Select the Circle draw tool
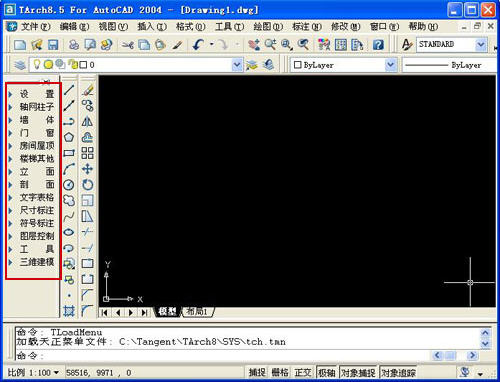Viewport: 500px width, 382px height. tap(69, 185)
